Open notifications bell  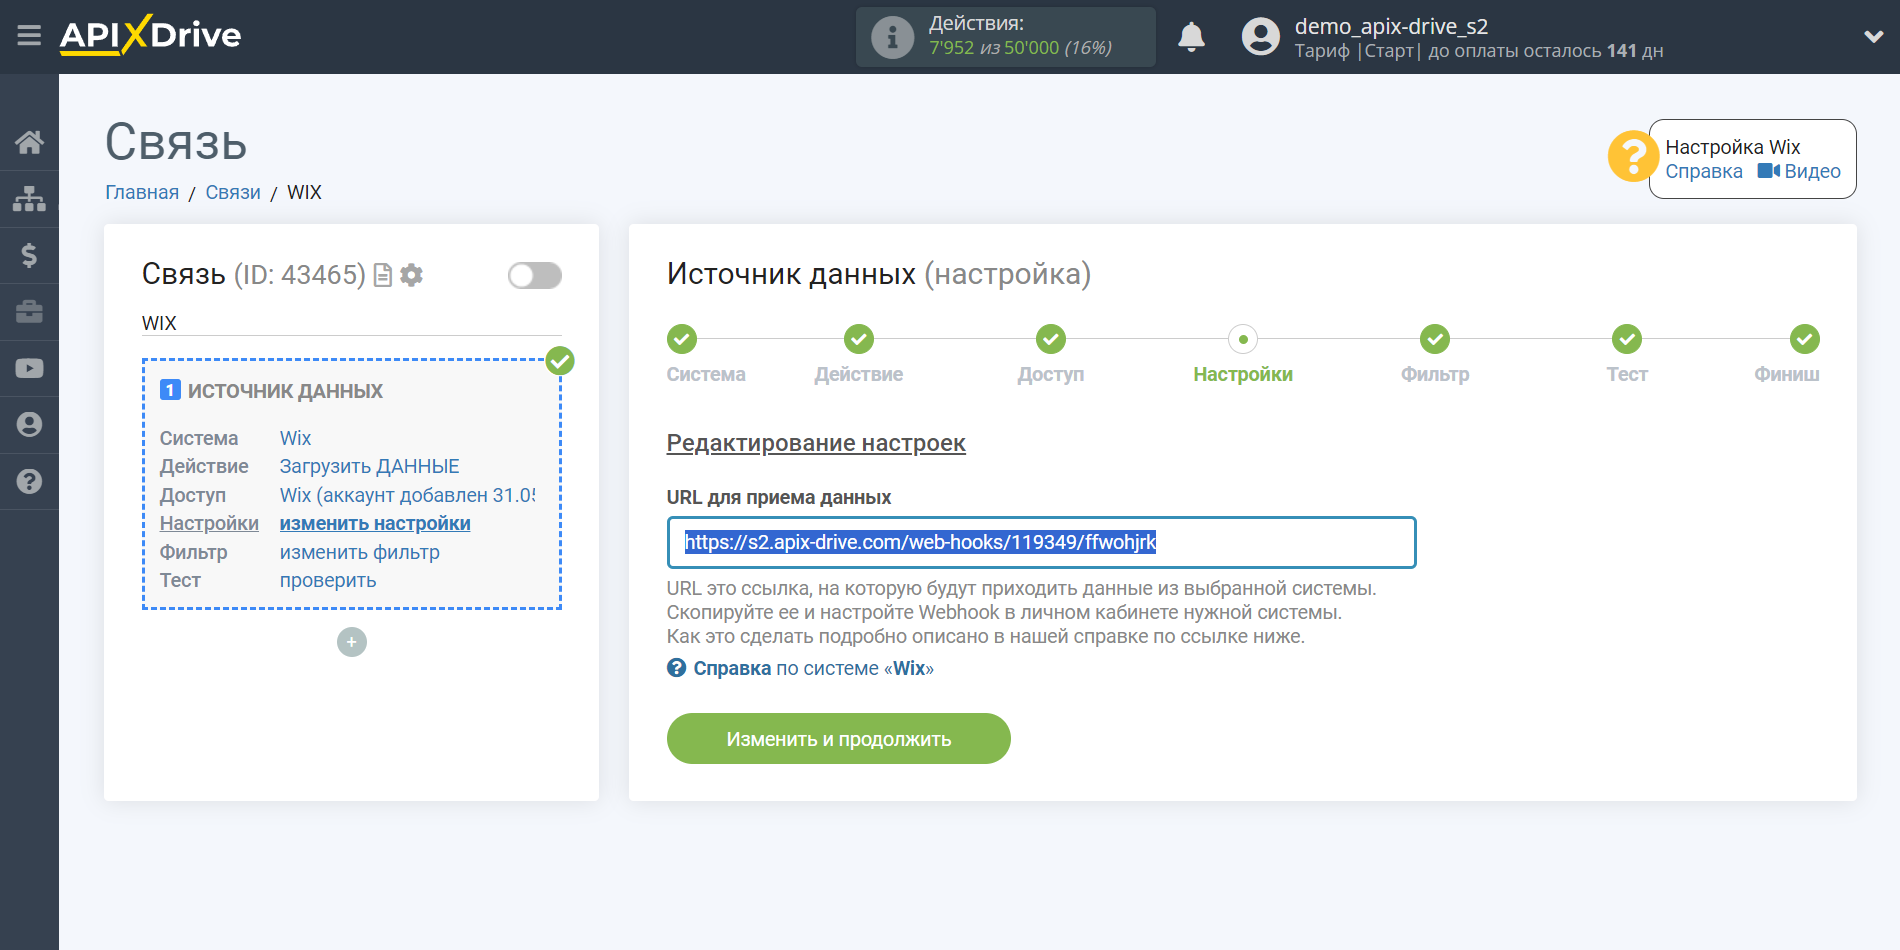(1191, 37)
